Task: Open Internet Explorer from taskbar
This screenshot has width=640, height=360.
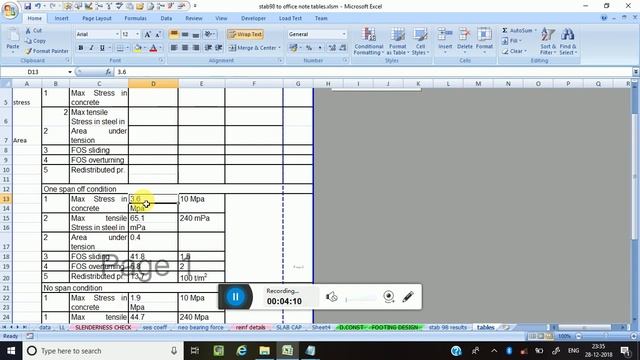Action: point(242,351)
